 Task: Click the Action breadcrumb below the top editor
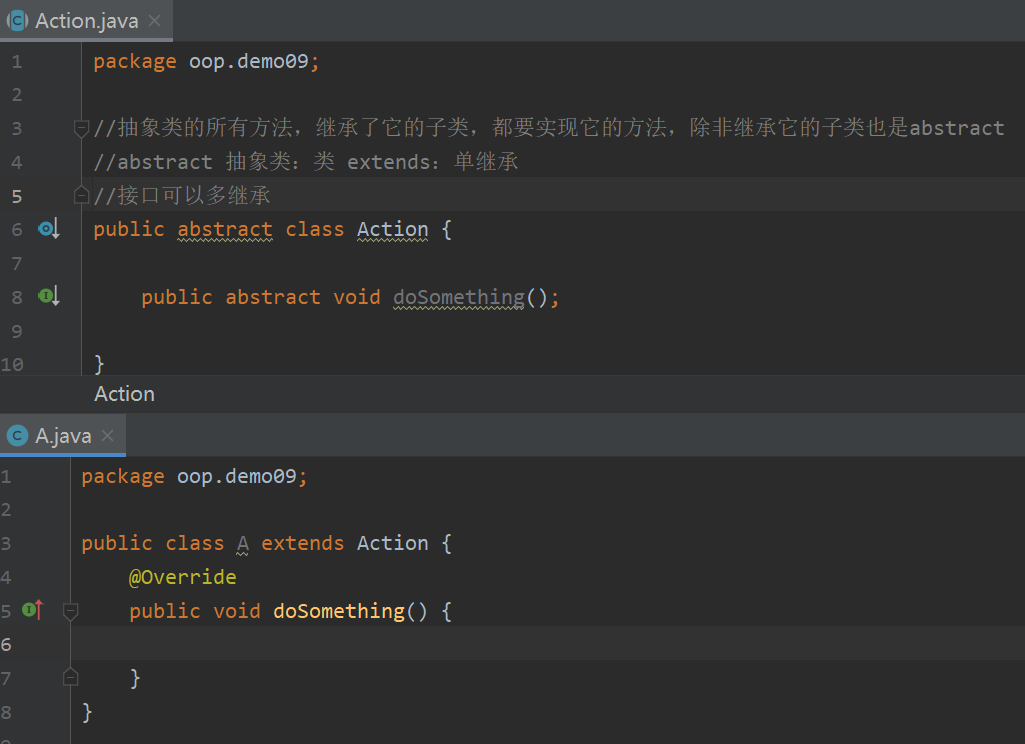pos(124,394)
